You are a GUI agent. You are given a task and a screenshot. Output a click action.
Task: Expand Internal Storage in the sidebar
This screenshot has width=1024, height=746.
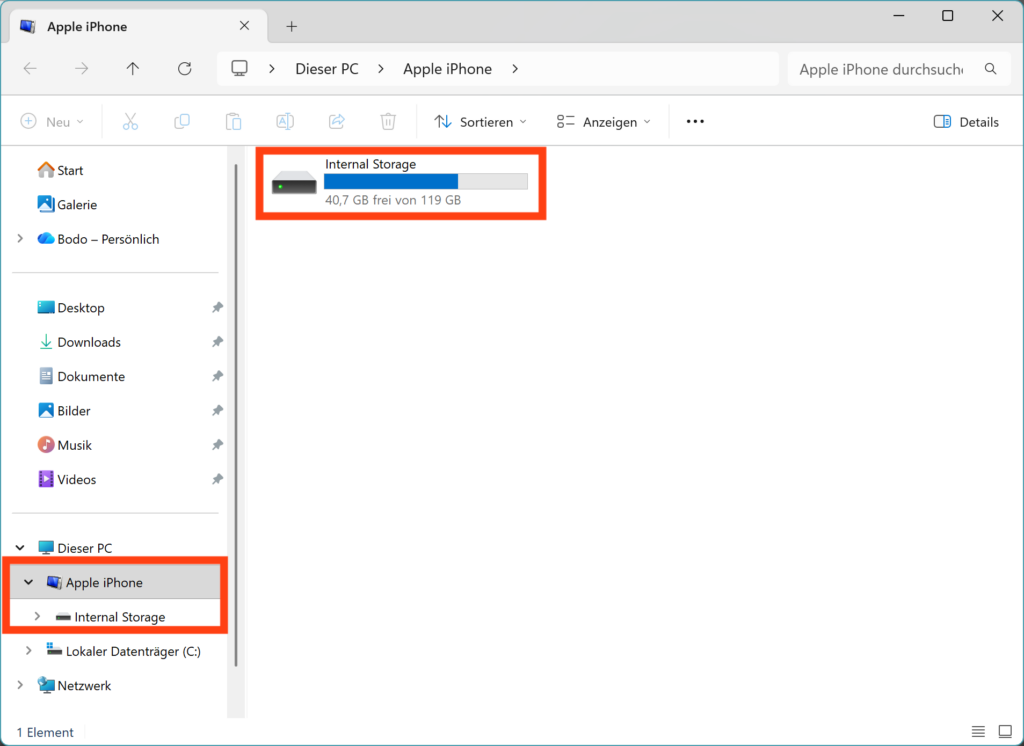(38, 617)
